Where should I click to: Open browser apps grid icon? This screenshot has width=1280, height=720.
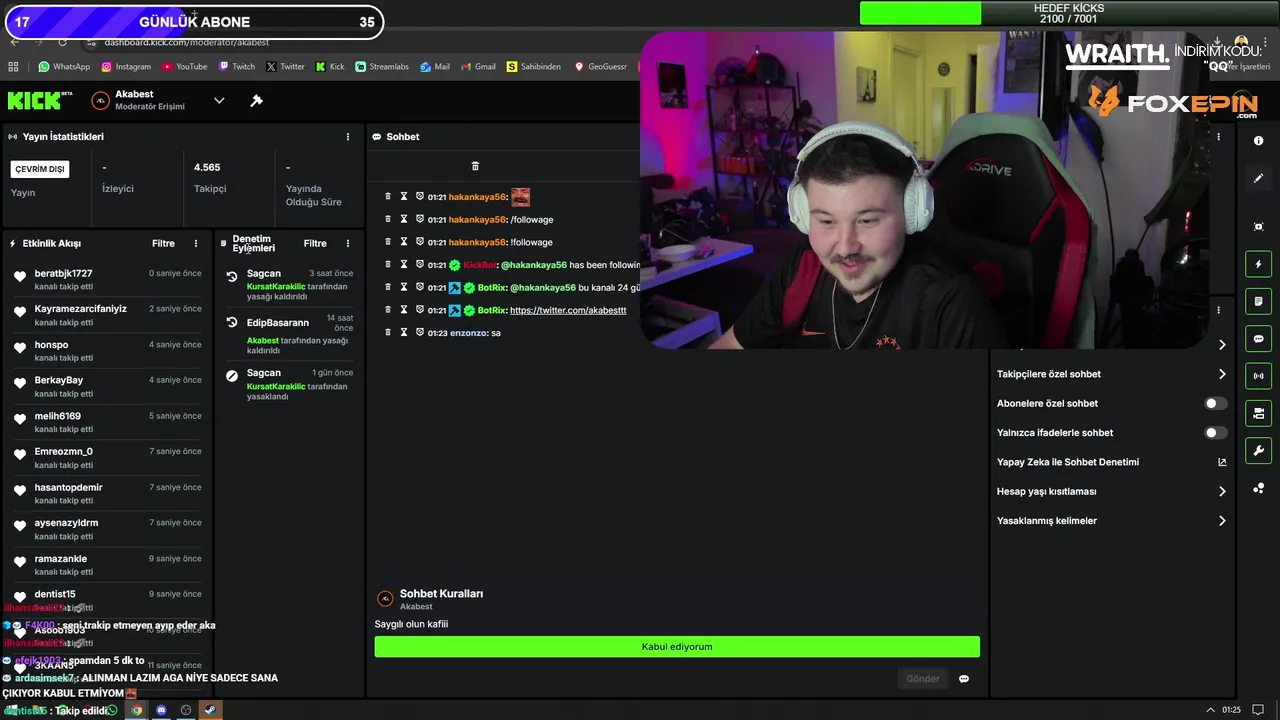click(x=13, y=67)
